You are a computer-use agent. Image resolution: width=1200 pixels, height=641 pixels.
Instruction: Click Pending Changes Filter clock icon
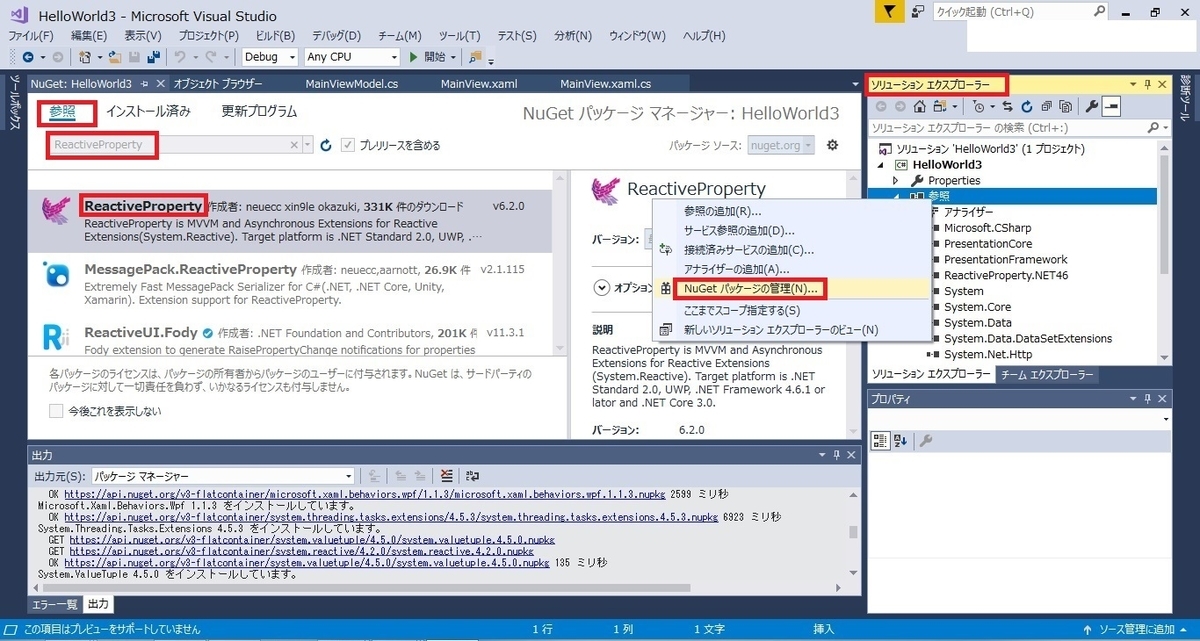pyautogui.click(x=979, y=106)
